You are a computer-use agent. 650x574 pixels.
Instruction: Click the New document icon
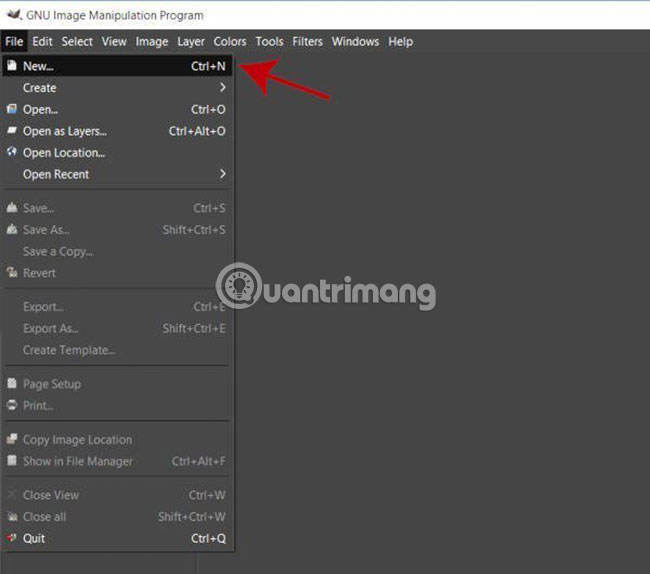[12, 65]
